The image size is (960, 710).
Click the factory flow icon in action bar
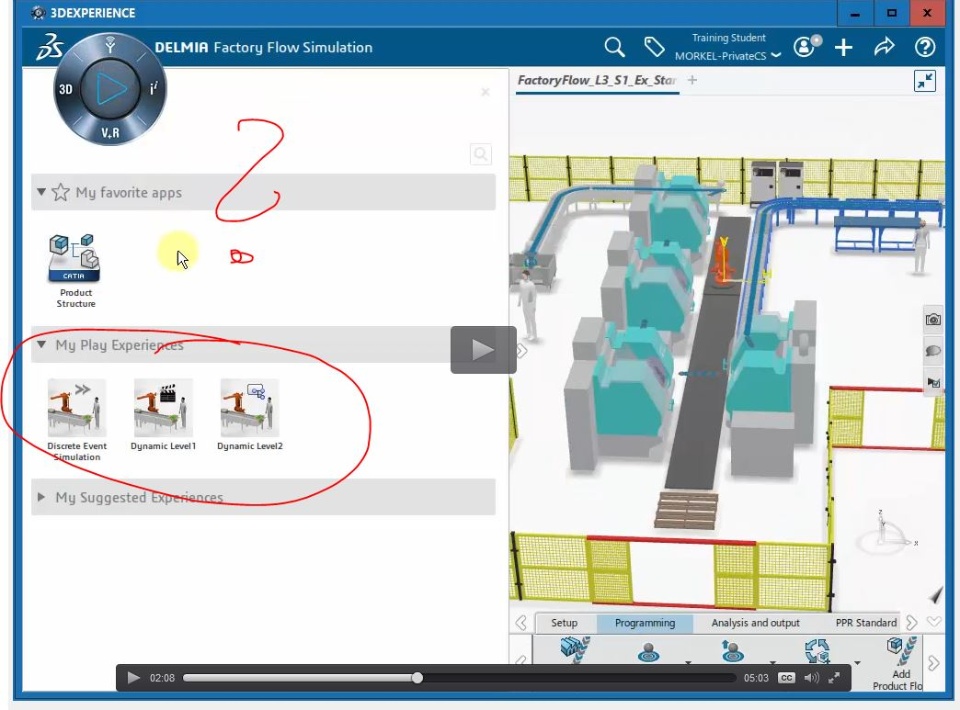(575, 650)
